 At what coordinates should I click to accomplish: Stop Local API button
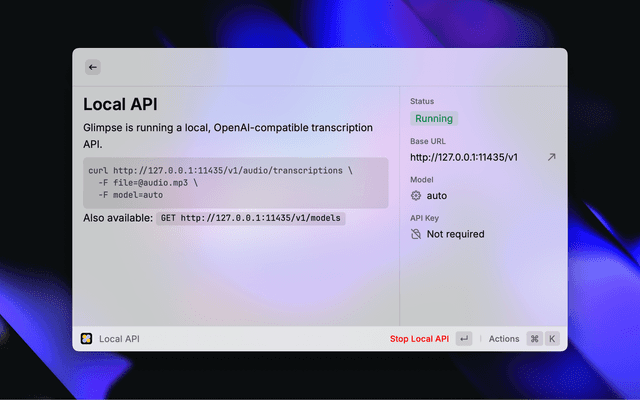[x=419, y=339]
